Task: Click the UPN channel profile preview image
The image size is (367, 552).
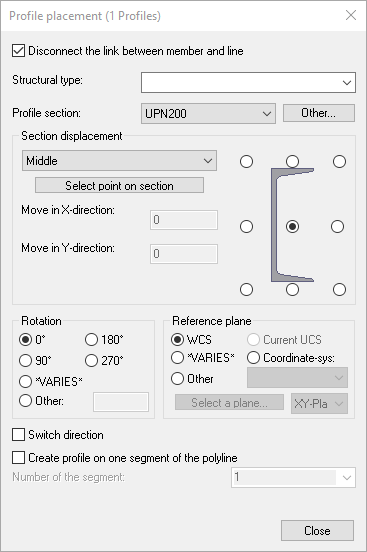Action: pos(292,225)
